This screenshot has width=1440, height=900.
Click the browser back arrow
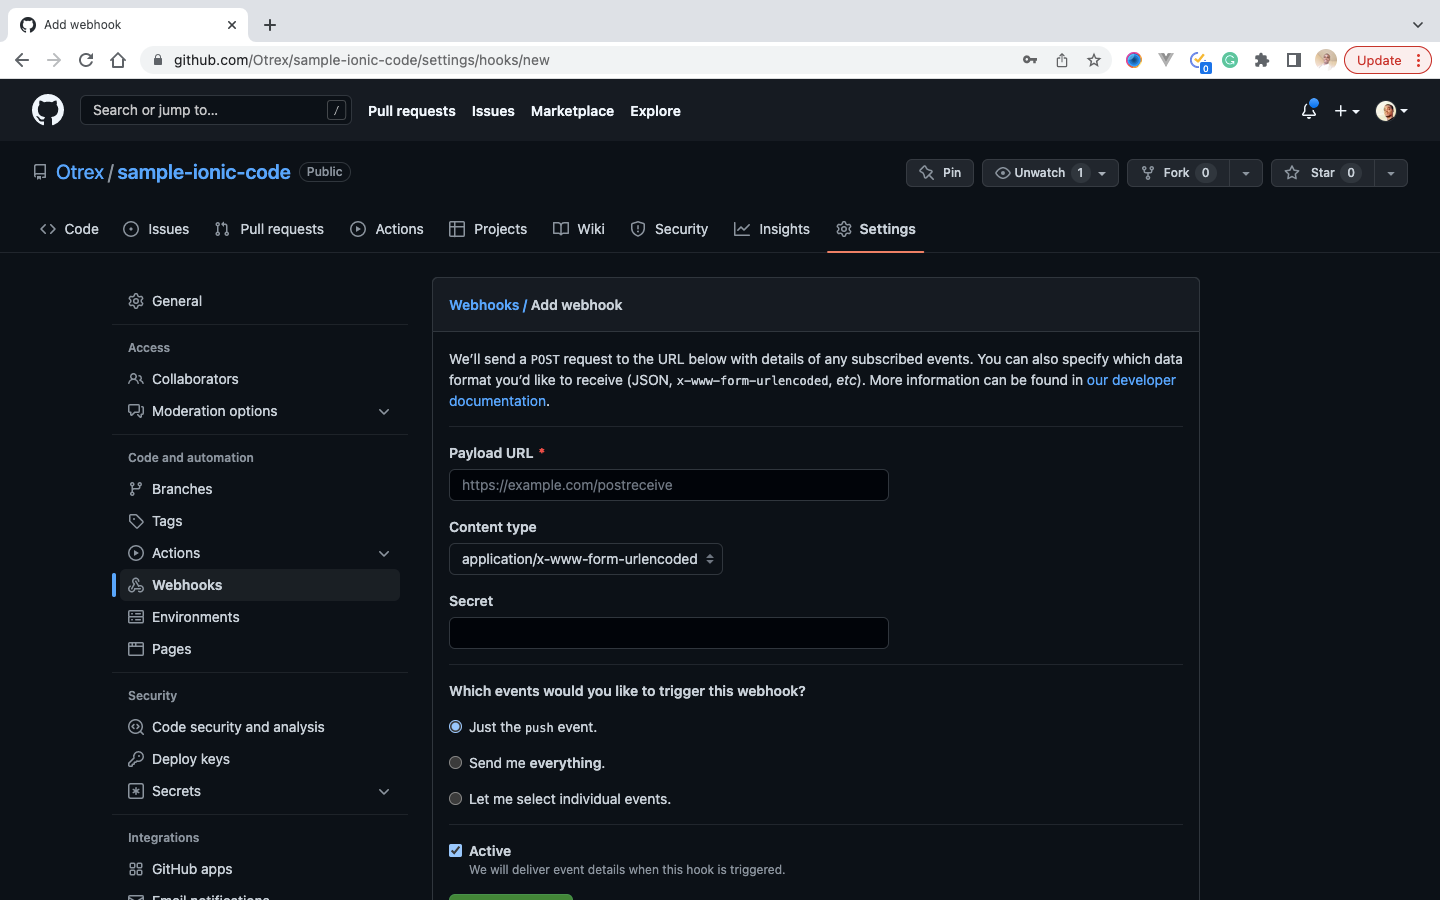[x=22, y=60]
